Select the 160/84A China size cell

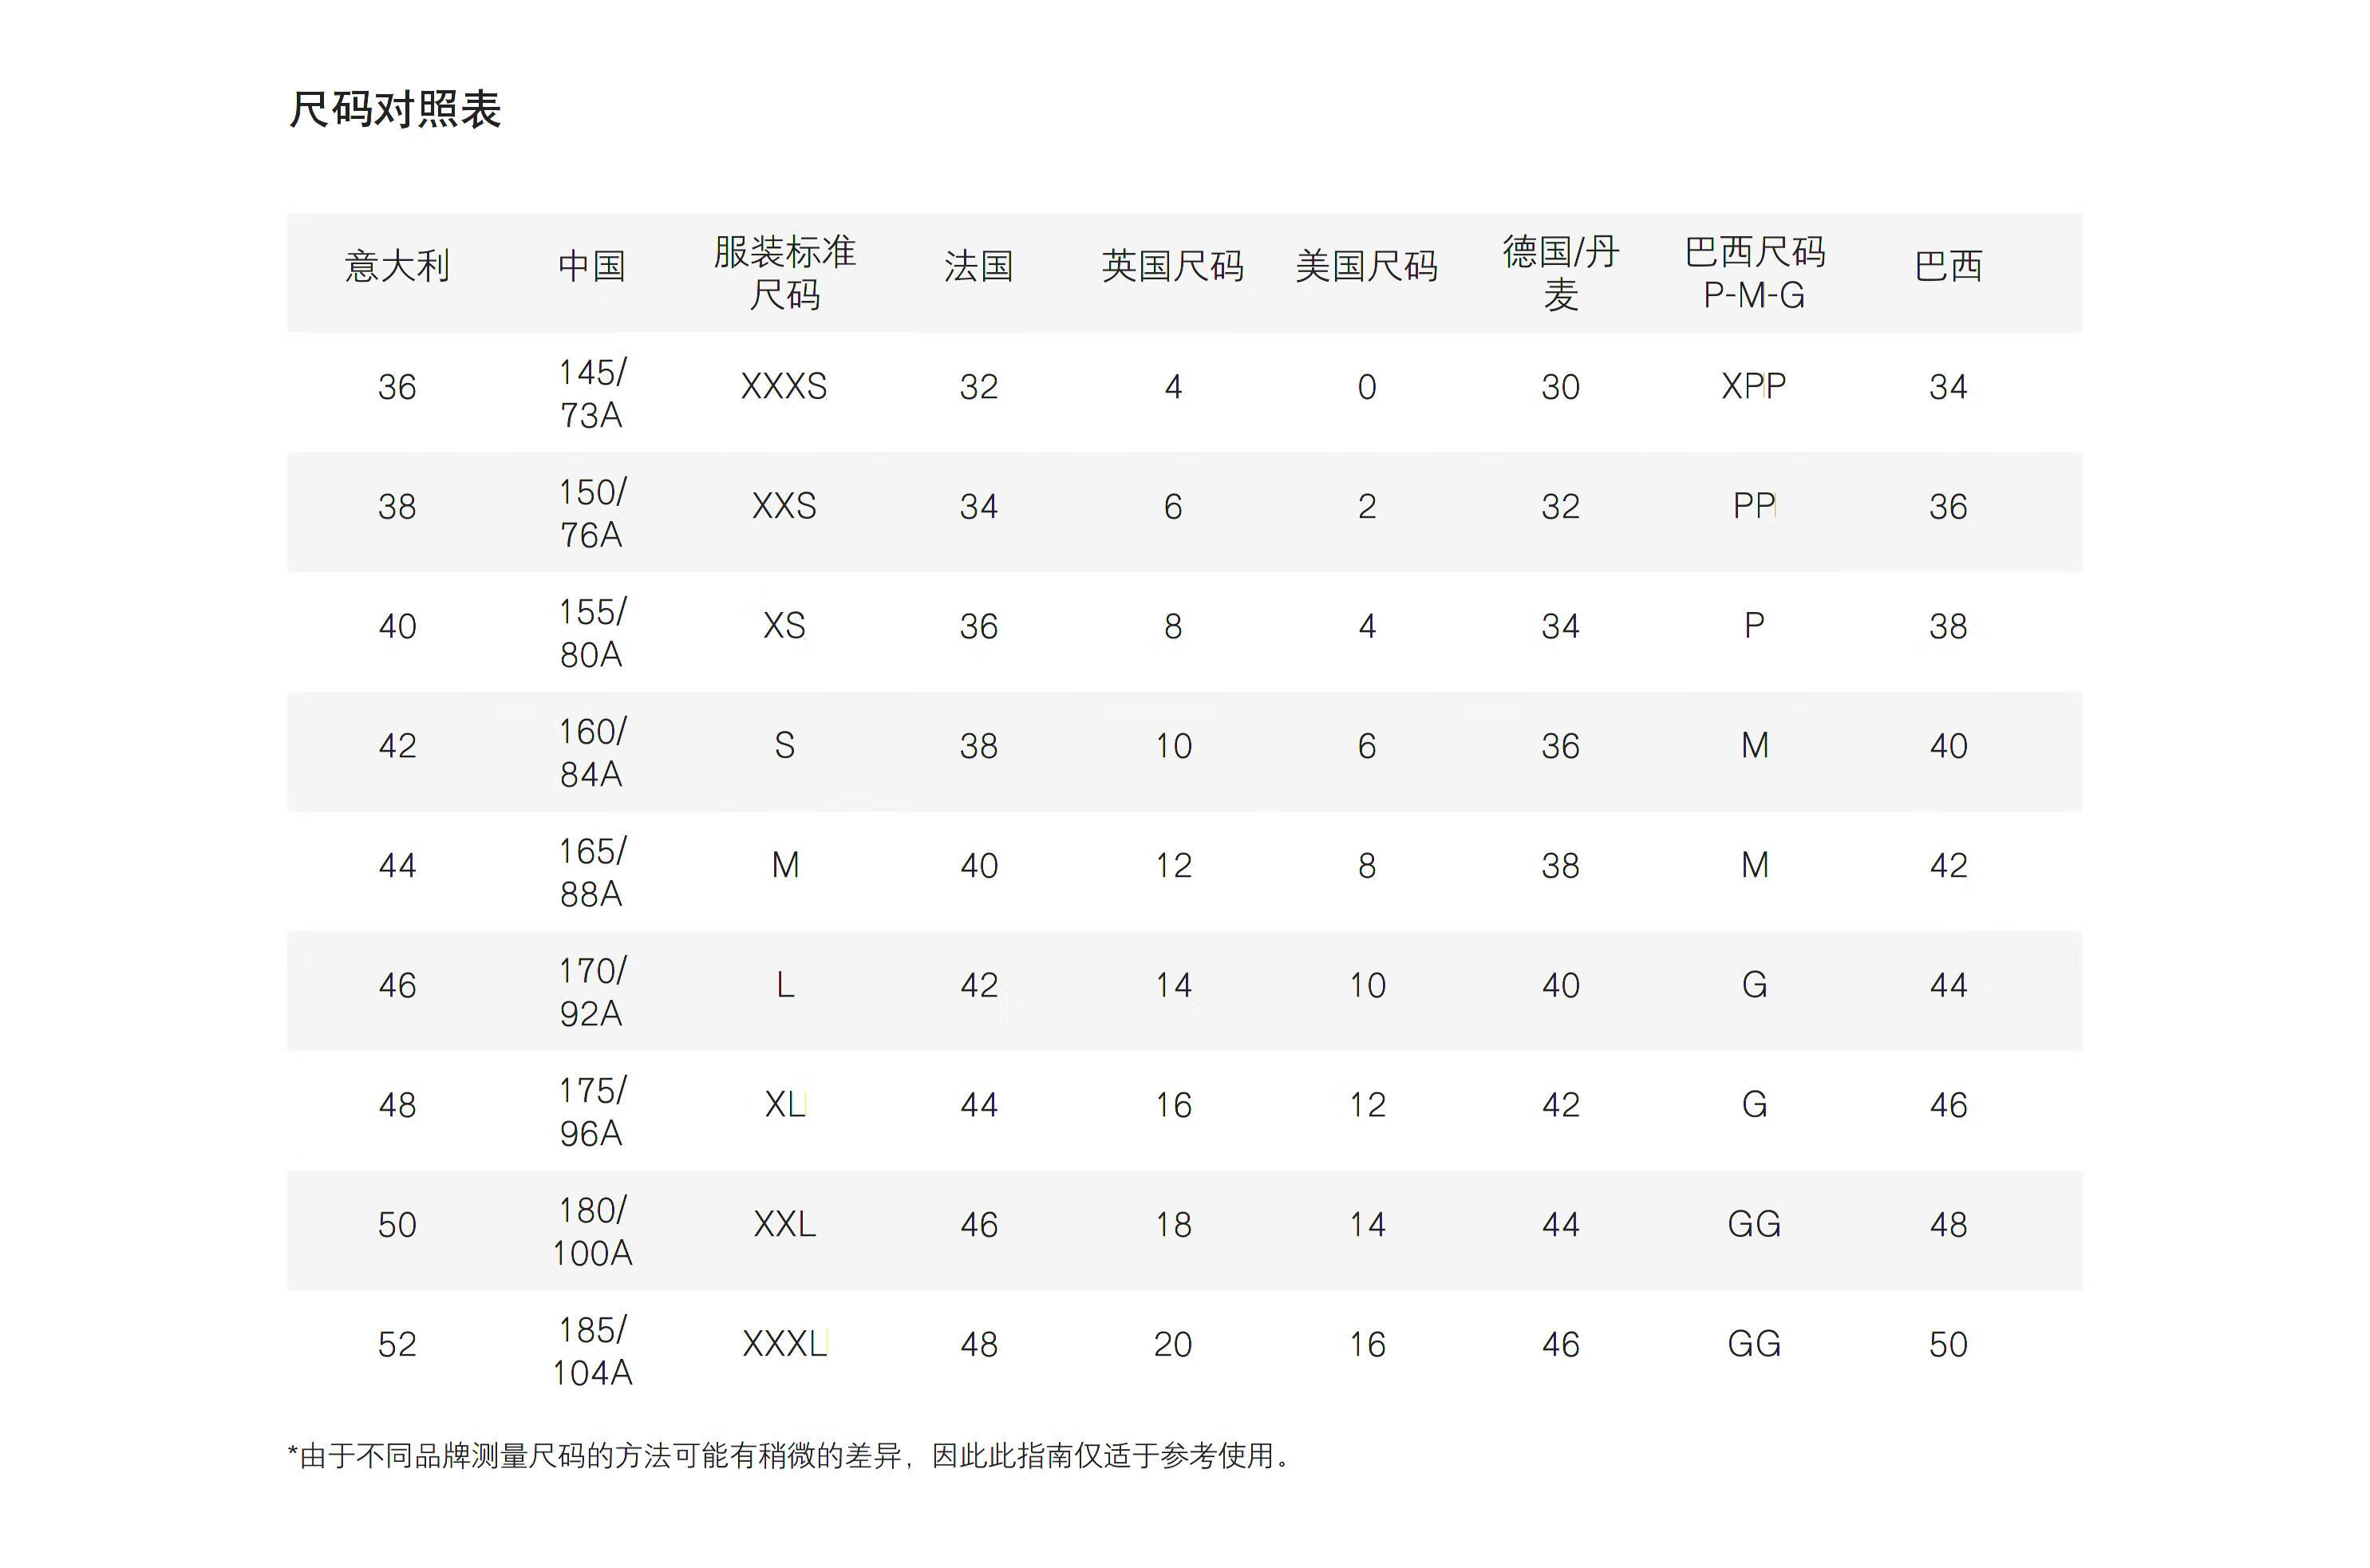click(591, 752)
